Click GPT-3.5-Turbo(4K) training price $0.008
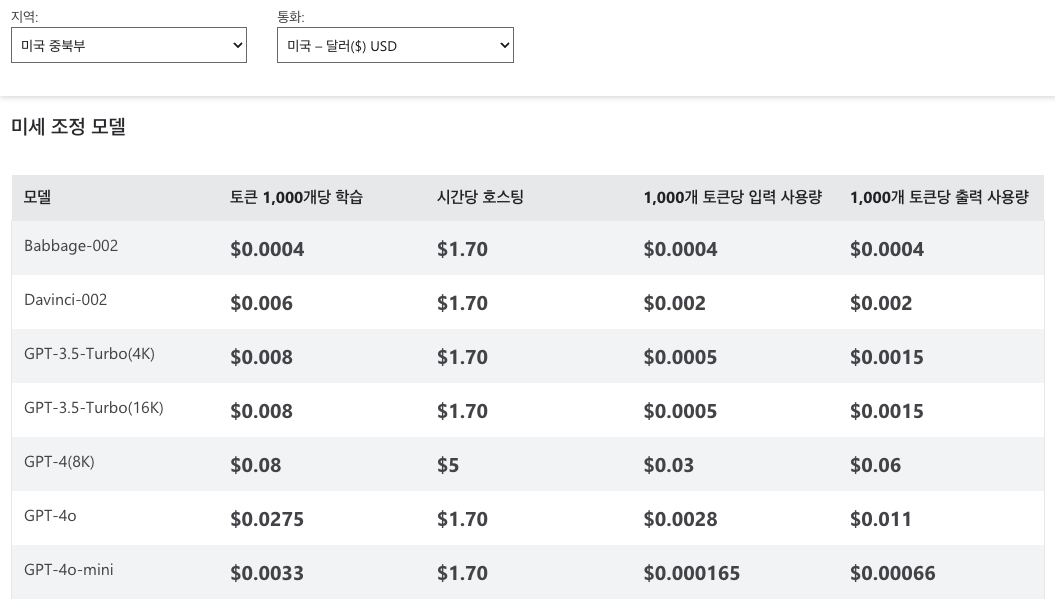Image resolution: width=1055 pixels, height=611 pixels. pos(262,357)
